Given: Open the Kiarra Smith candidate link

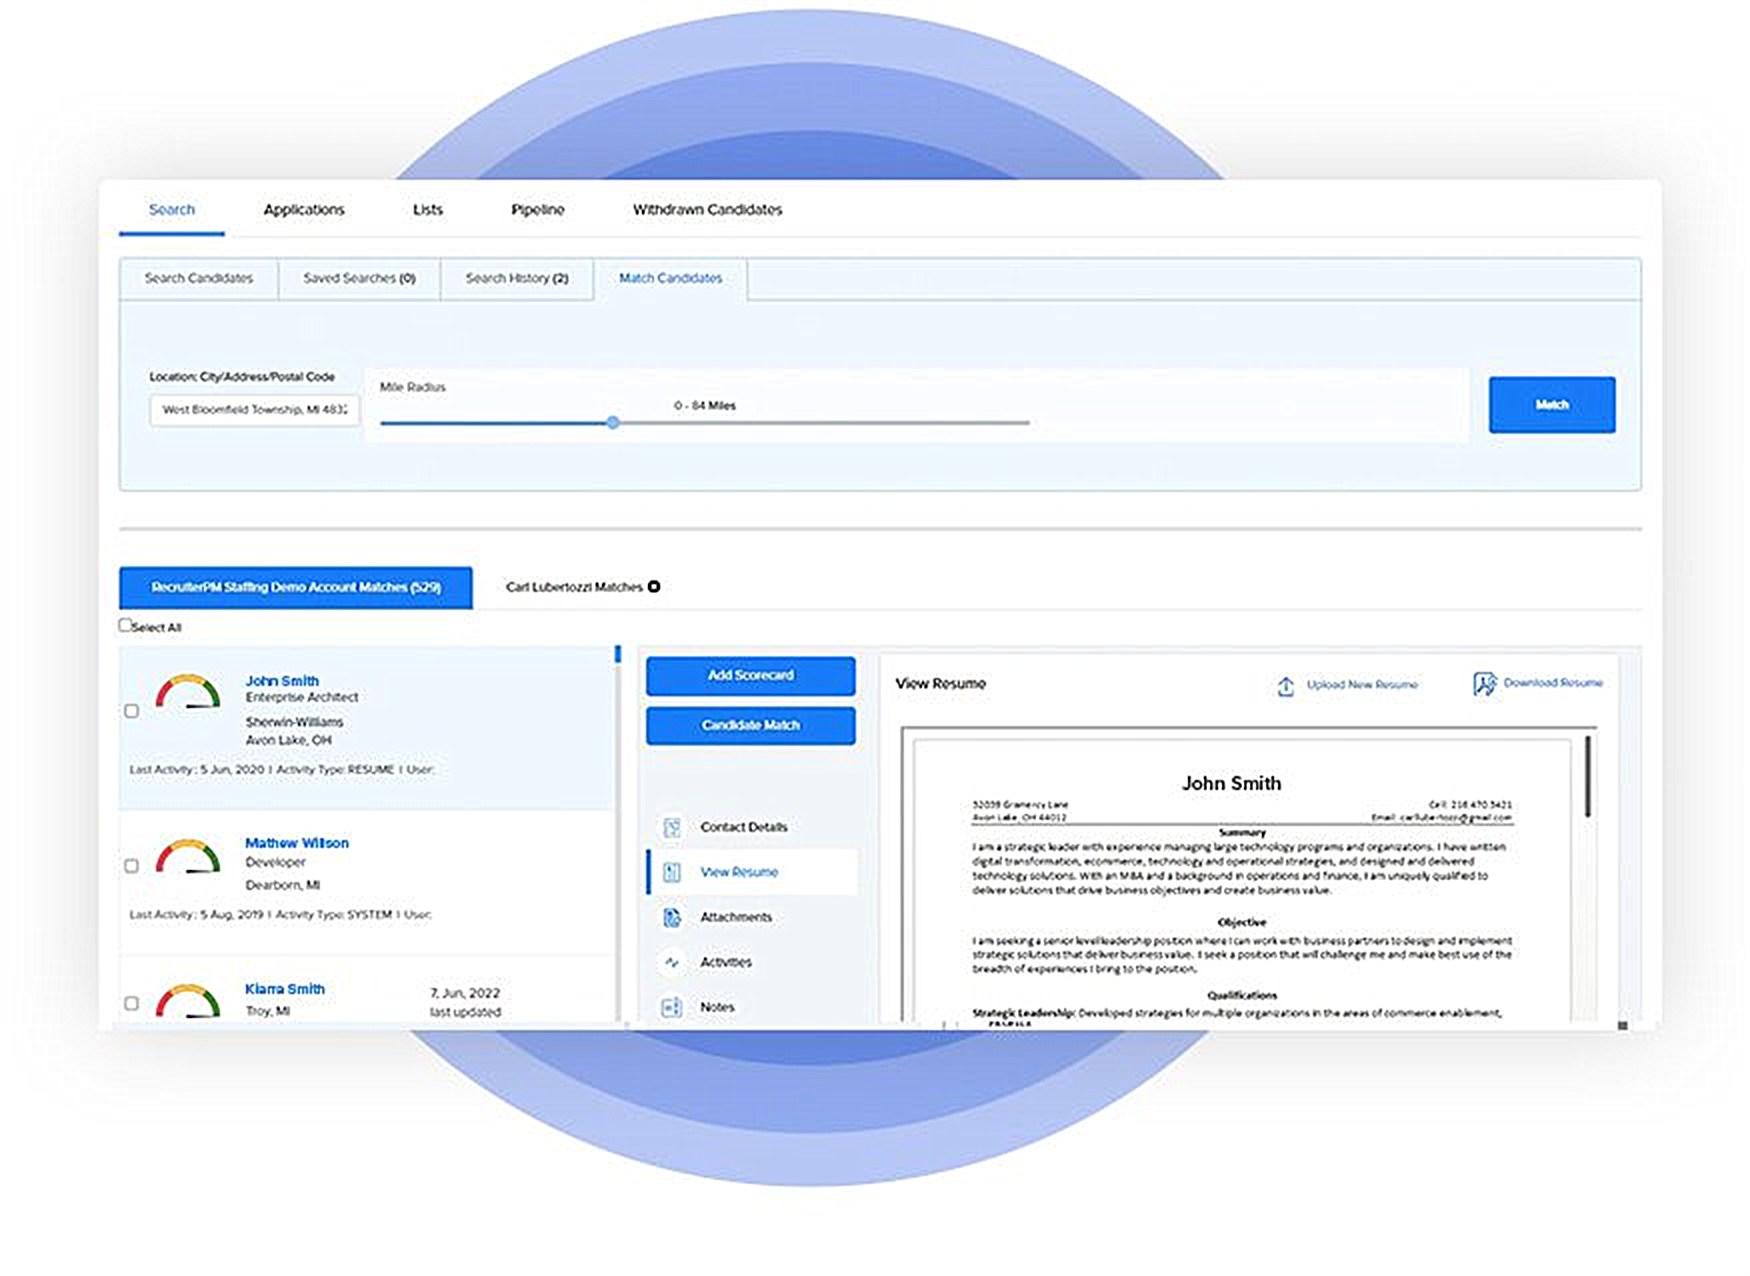Looking at the screenshot, I should [285, 989].
